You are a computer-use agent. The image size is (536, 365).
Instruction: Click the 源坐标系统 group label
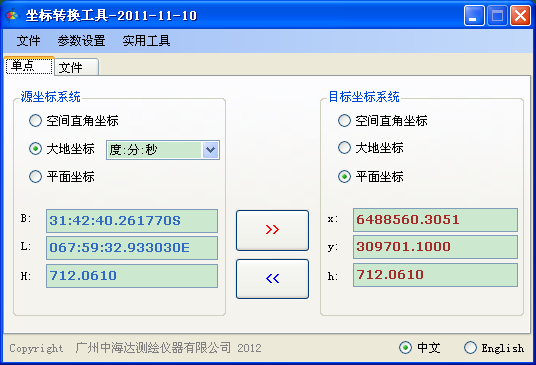click(x=51, y=97)
